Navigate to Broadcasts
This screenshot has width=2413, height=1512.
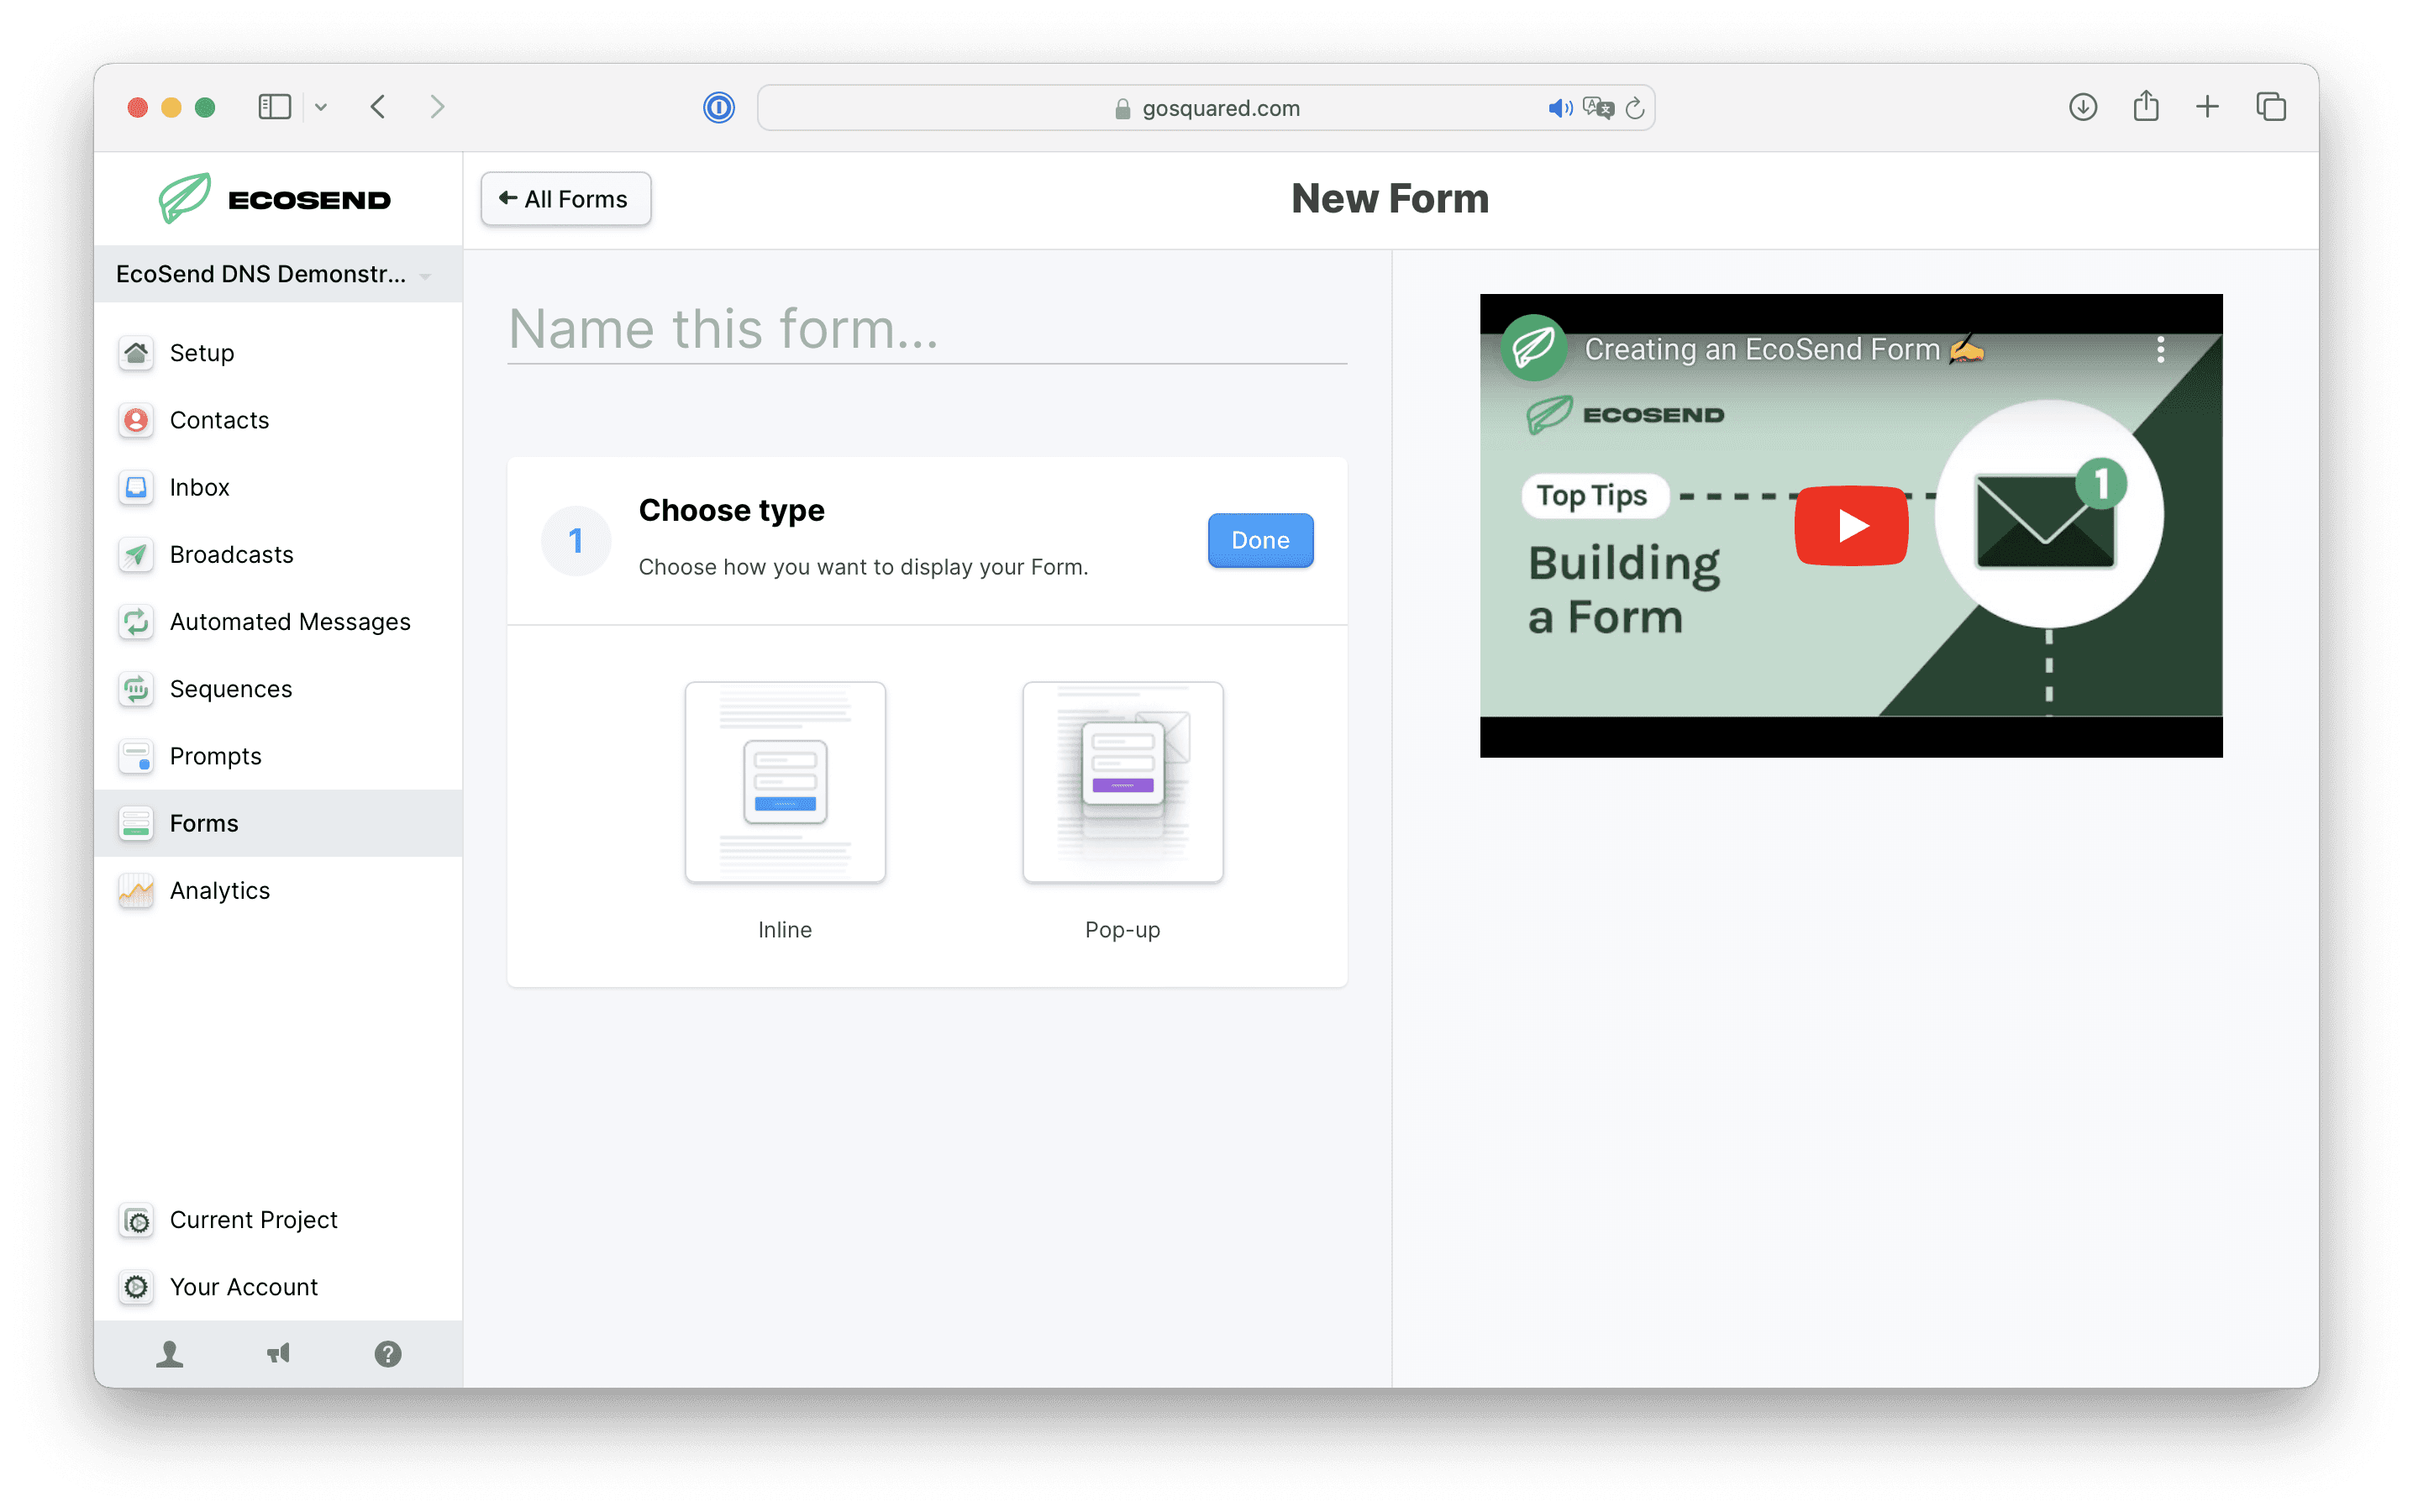click(278, 554)
